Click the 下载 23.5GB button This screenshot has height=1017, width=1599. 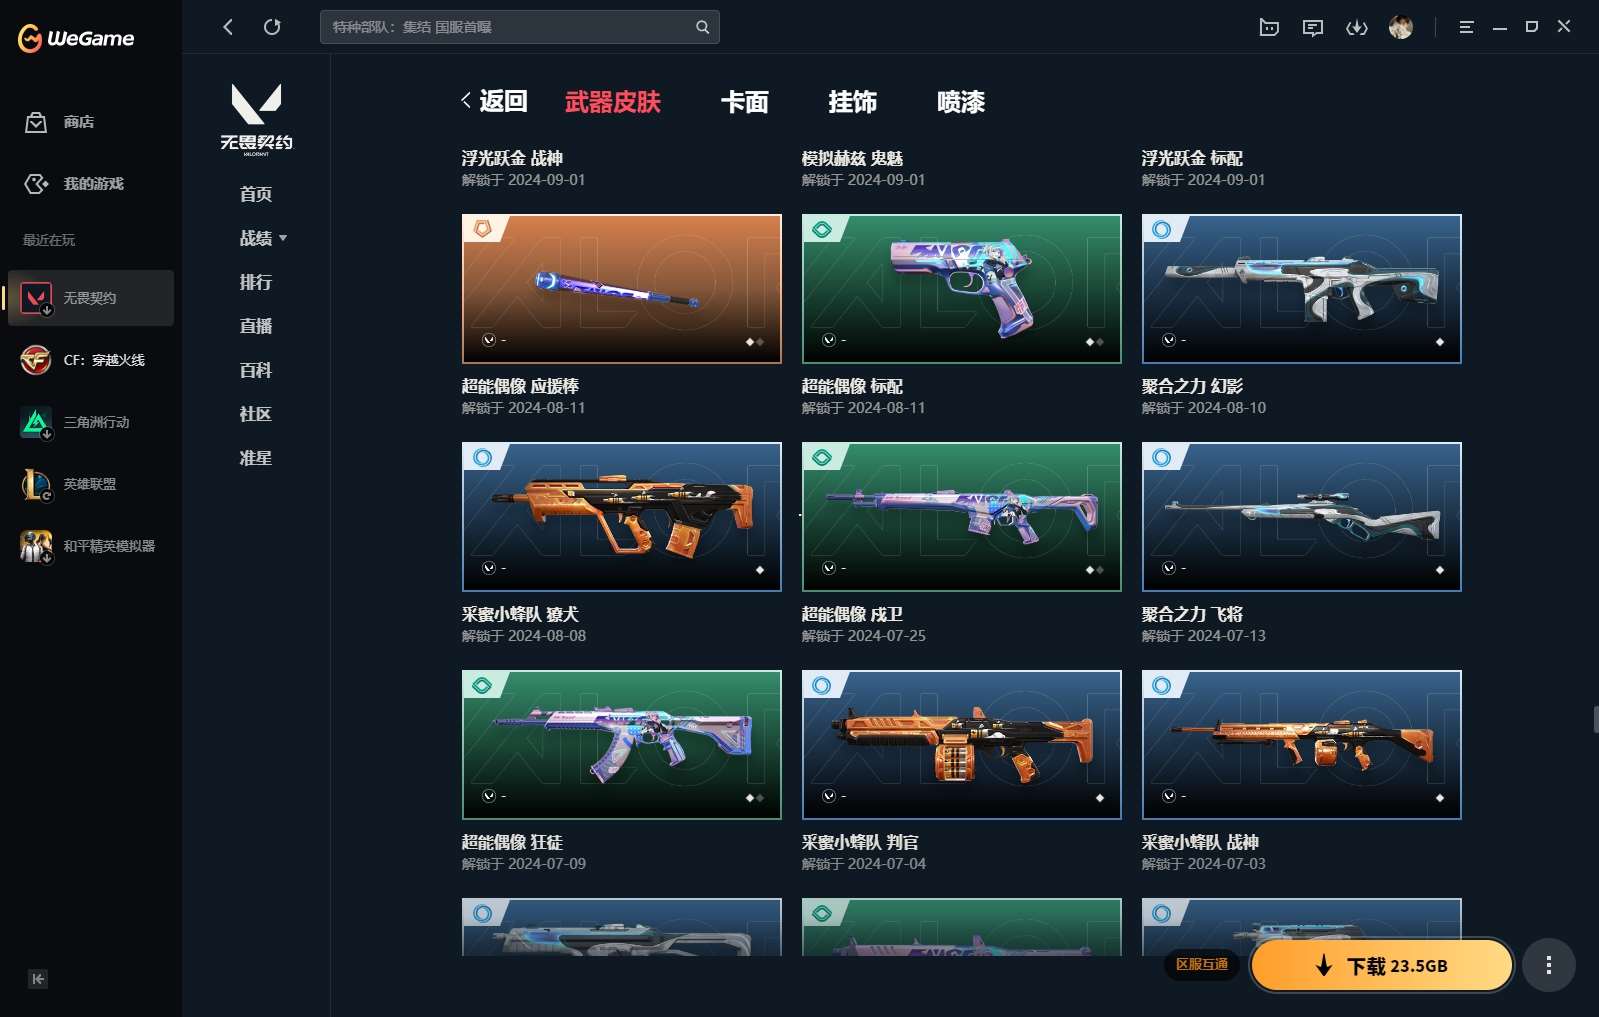pos(1381,965)
